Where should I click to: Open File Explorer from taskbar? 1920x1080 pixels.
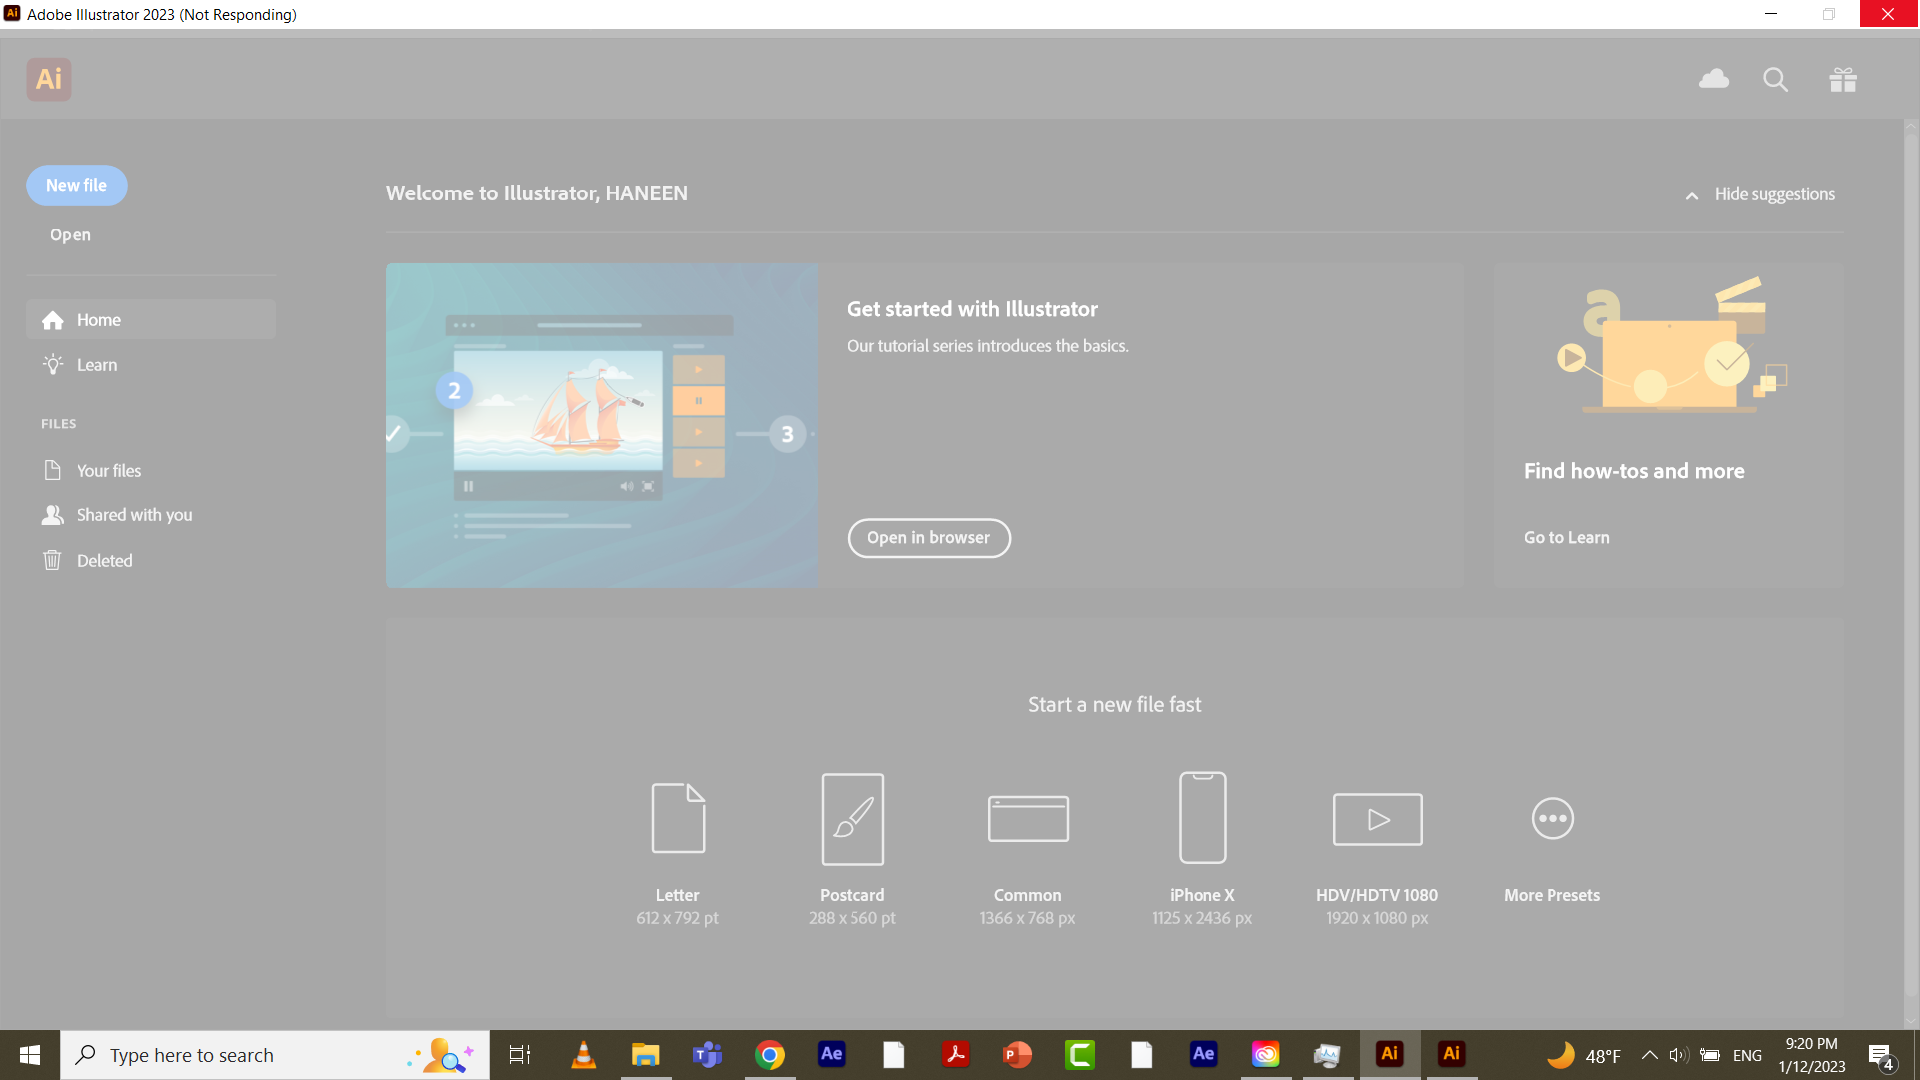coord(645,1055)
